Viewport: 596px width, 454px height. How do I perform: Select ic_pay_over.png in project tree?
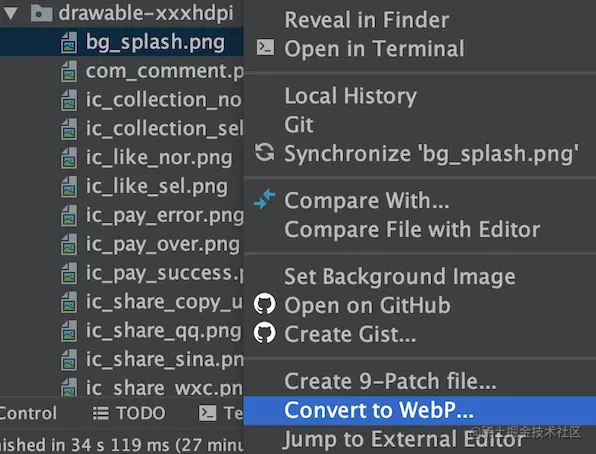point(163,244)
